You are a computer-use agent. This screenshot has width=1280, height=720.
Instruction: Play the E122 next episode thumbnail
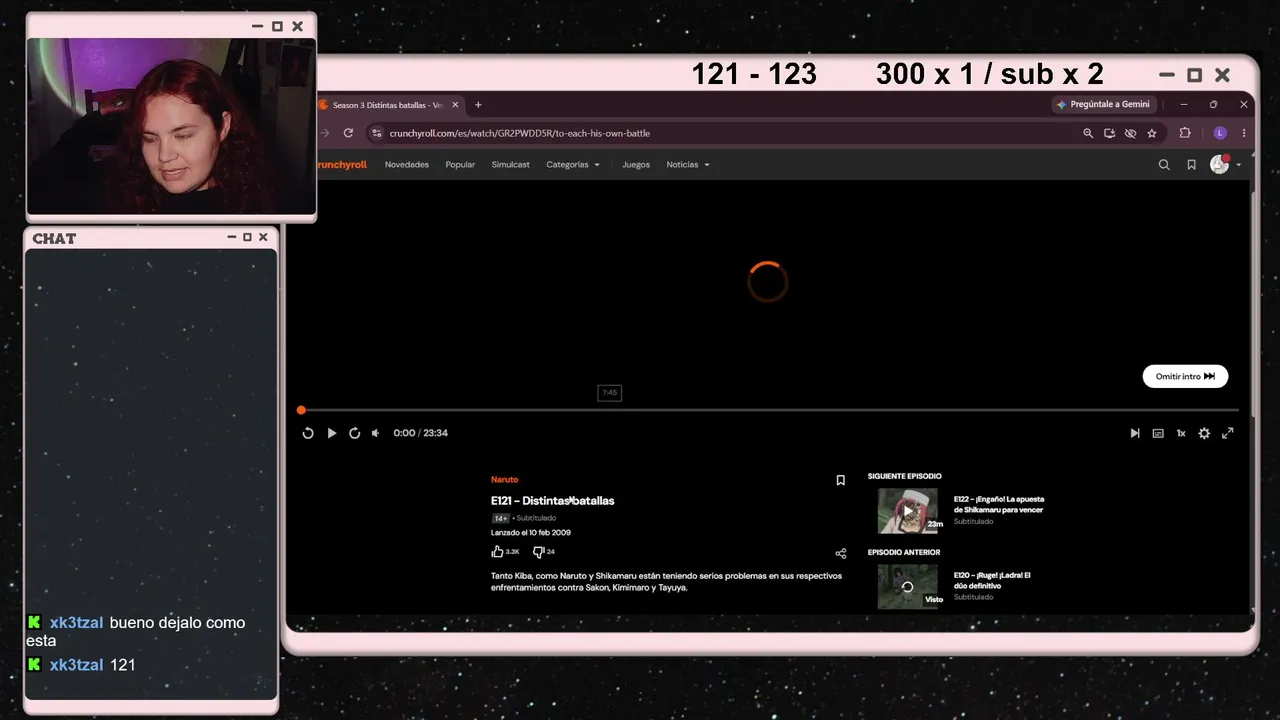click(908, 511)
